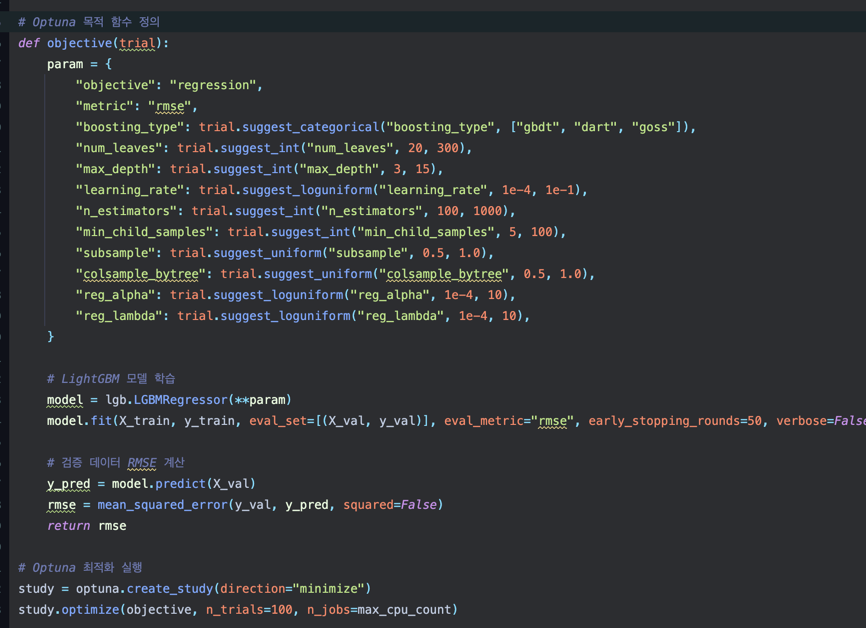
Task: Click the y_pred variable being assigned
Action: [x=68, y=484]
